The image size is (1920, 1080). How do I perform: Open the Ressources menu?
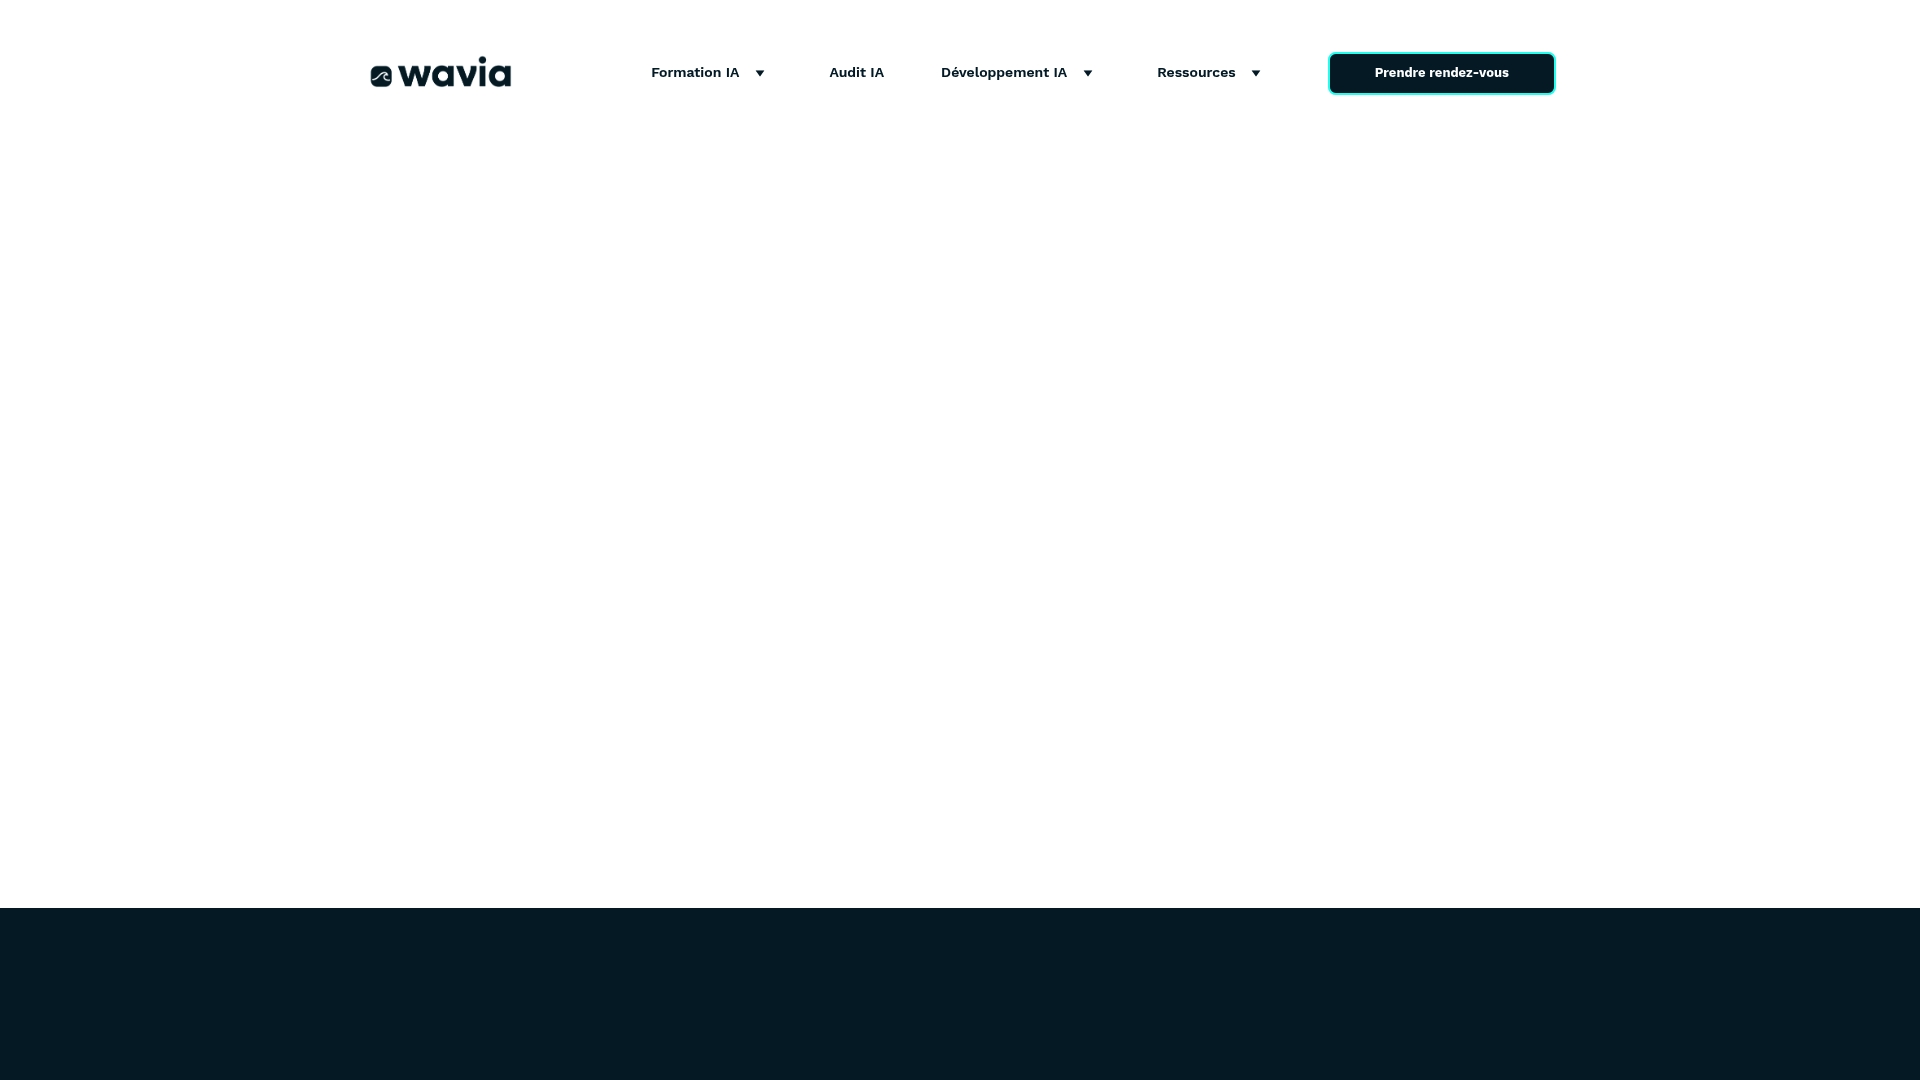(1196, 72)
